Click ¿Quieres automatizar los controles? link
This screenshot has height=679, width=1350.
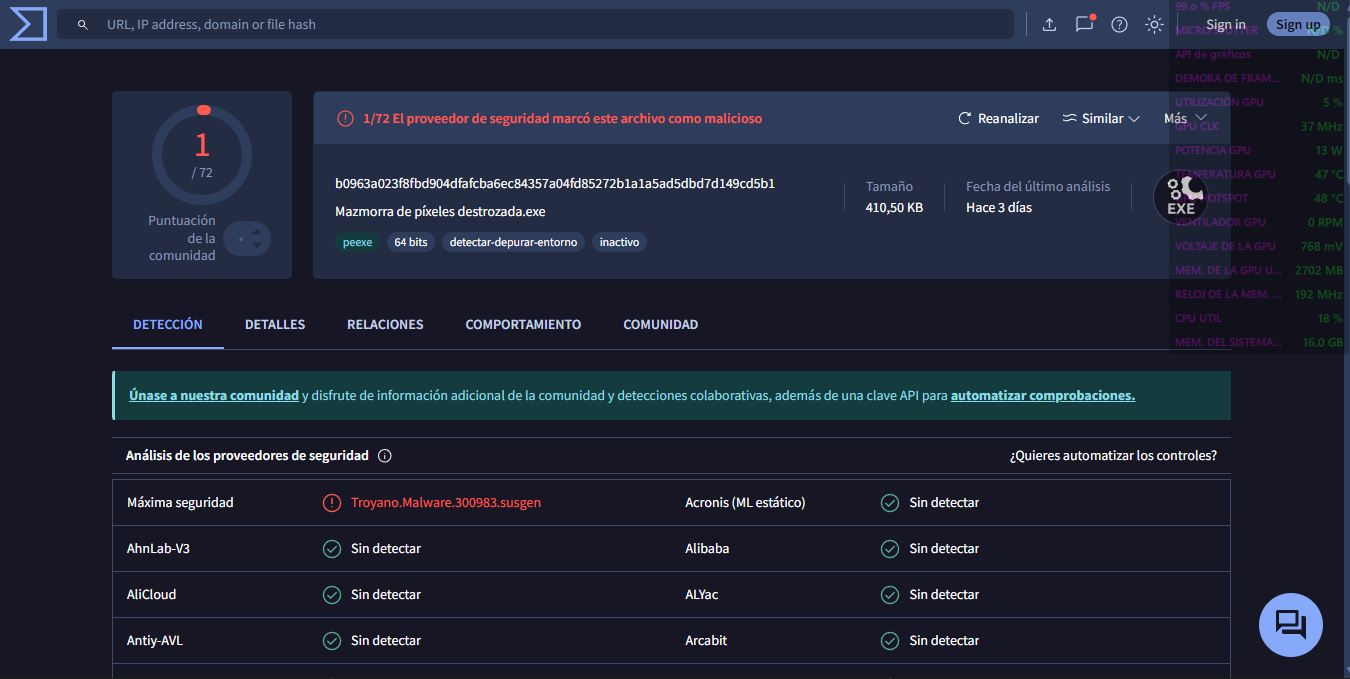[1113, 455]
